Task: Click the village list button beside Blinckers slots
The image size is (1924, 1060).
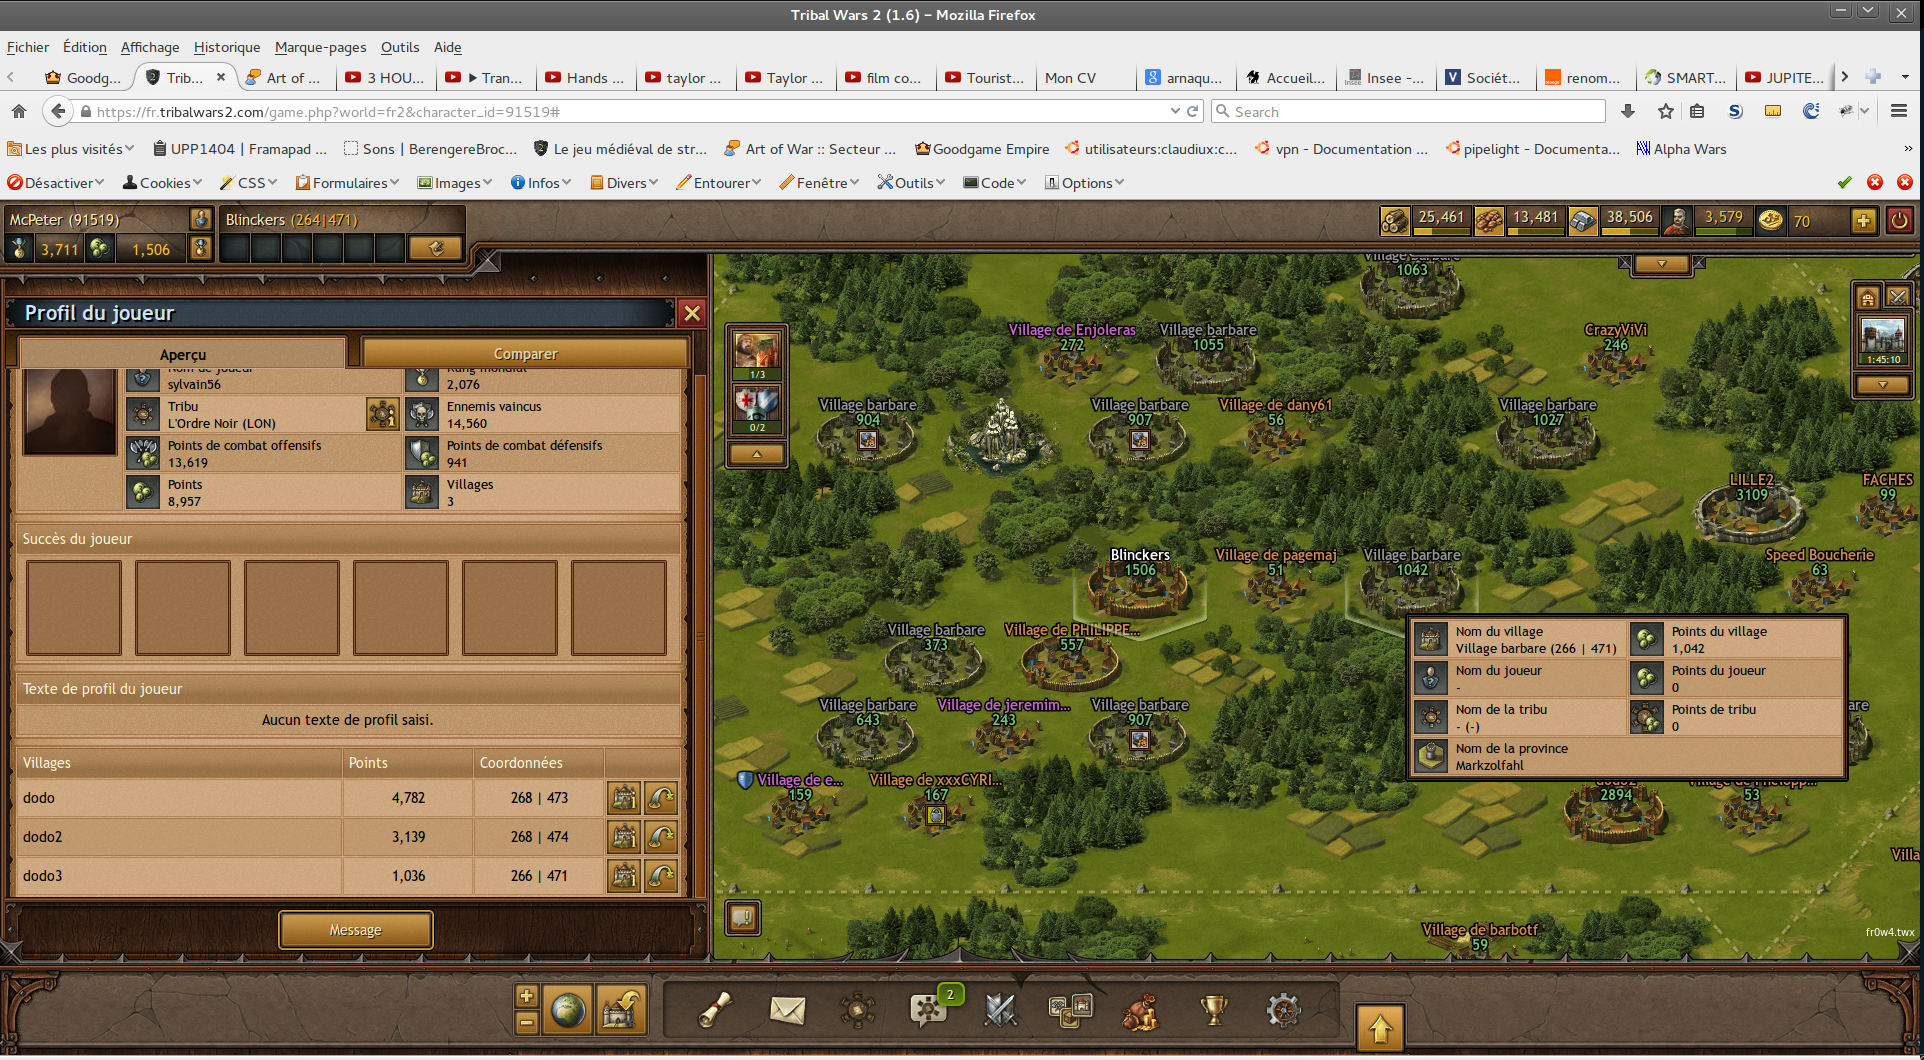Action: (x=436, y=248)
